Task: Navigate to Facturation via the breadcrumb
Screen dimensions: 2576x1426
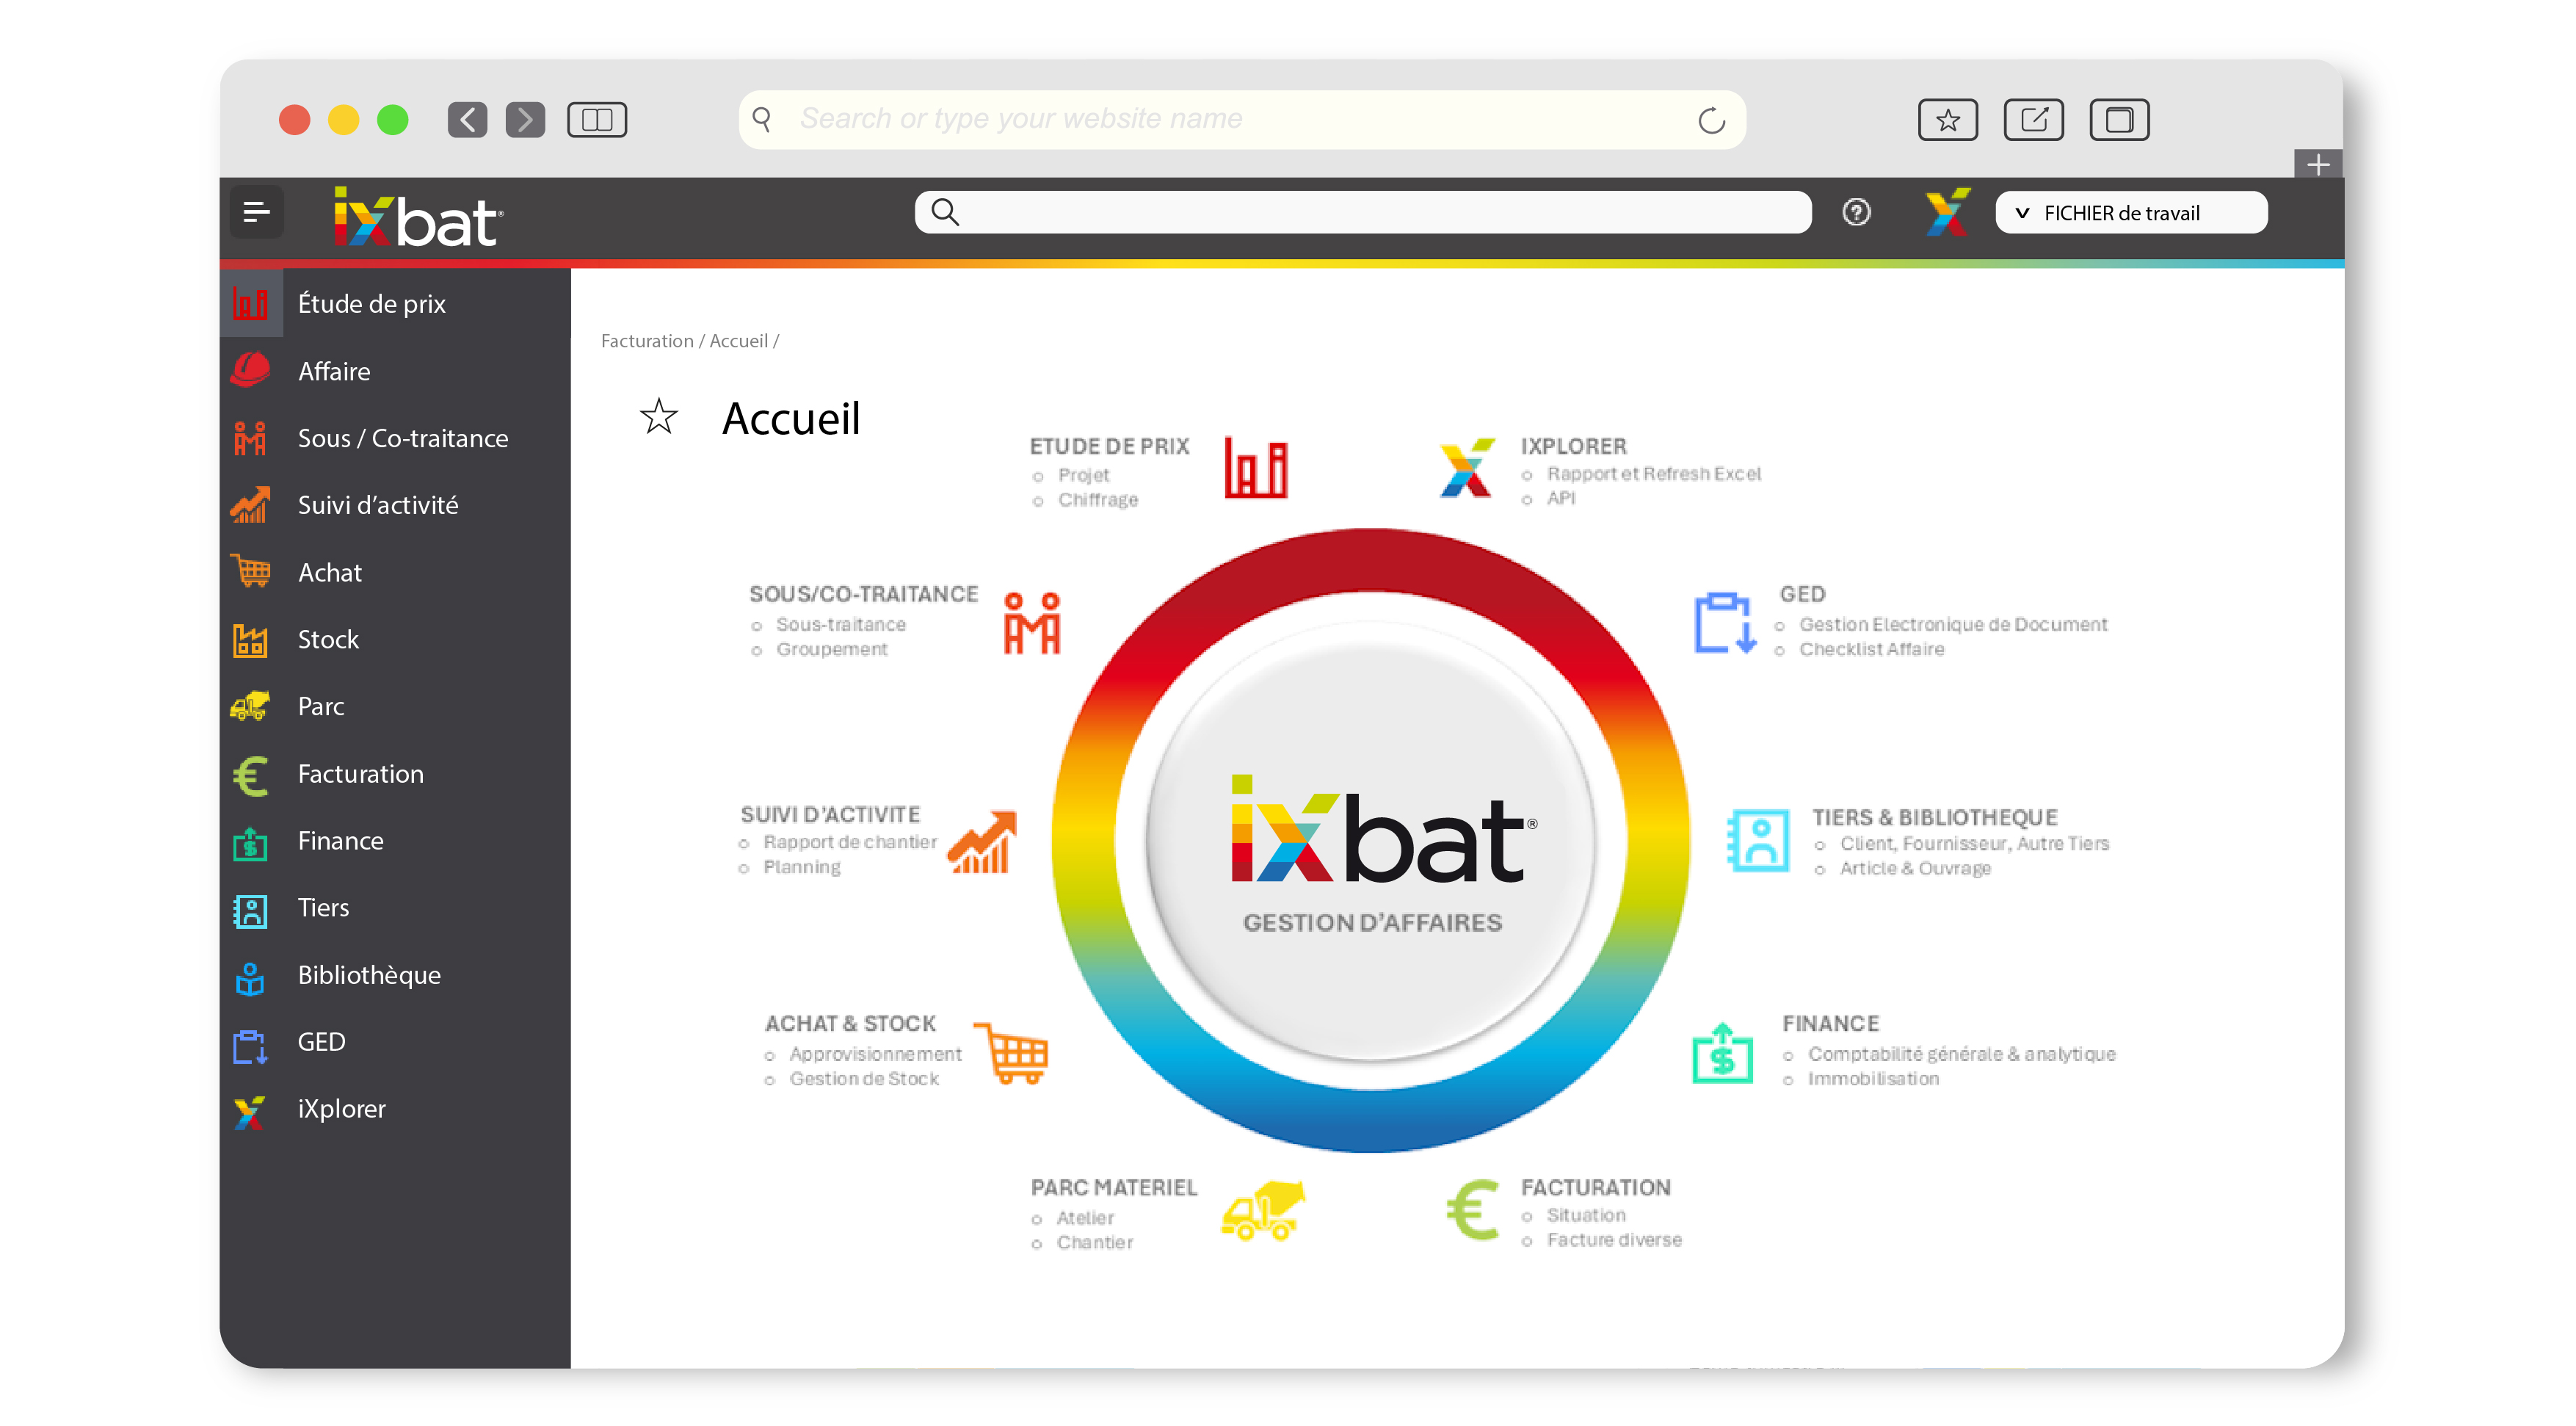Action: click(646, 340)
